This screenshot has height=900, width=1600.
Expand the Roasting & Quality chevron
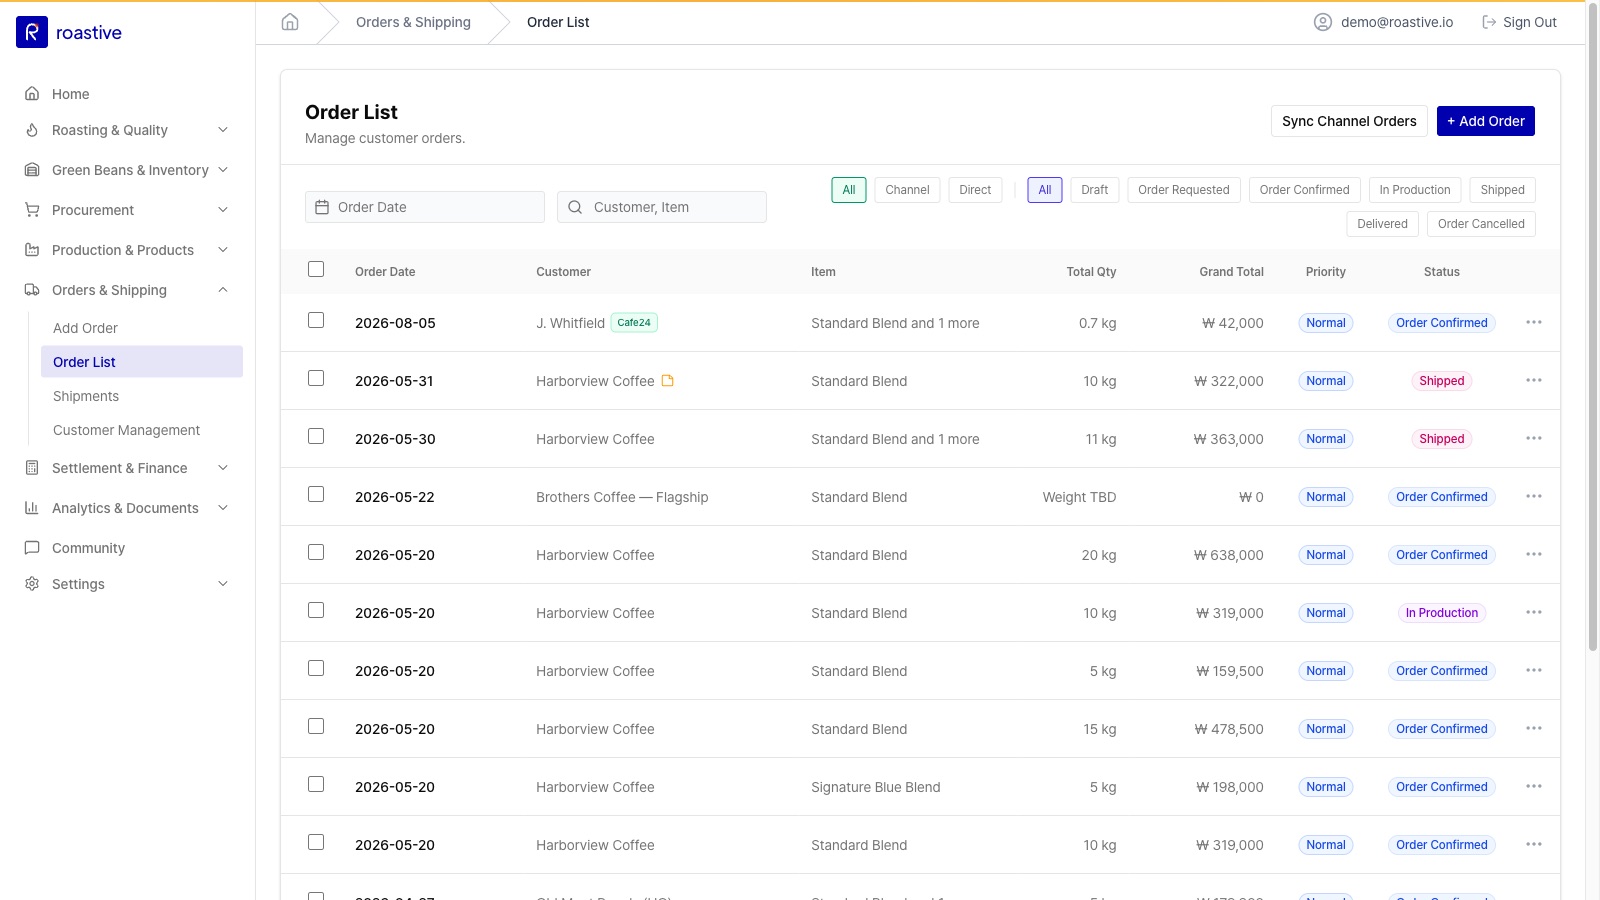tap(223, 130)
